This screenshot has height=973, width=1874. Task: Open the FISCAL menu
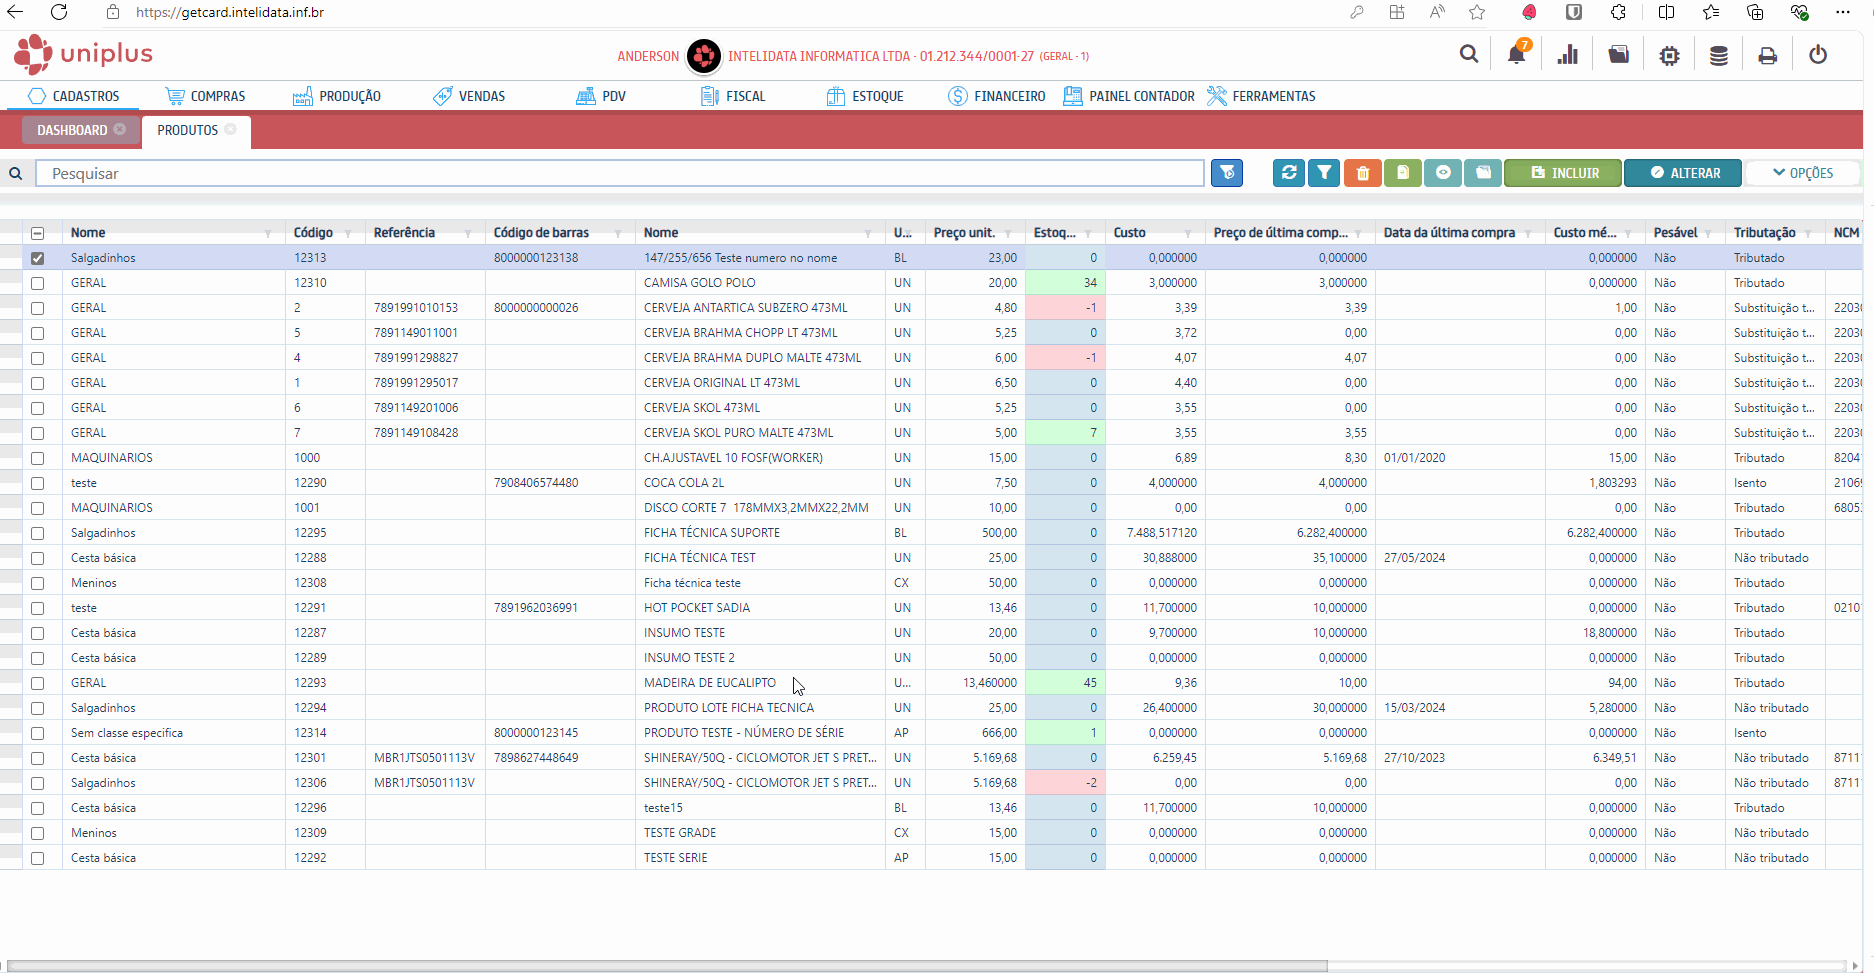(x=733, y=96)
